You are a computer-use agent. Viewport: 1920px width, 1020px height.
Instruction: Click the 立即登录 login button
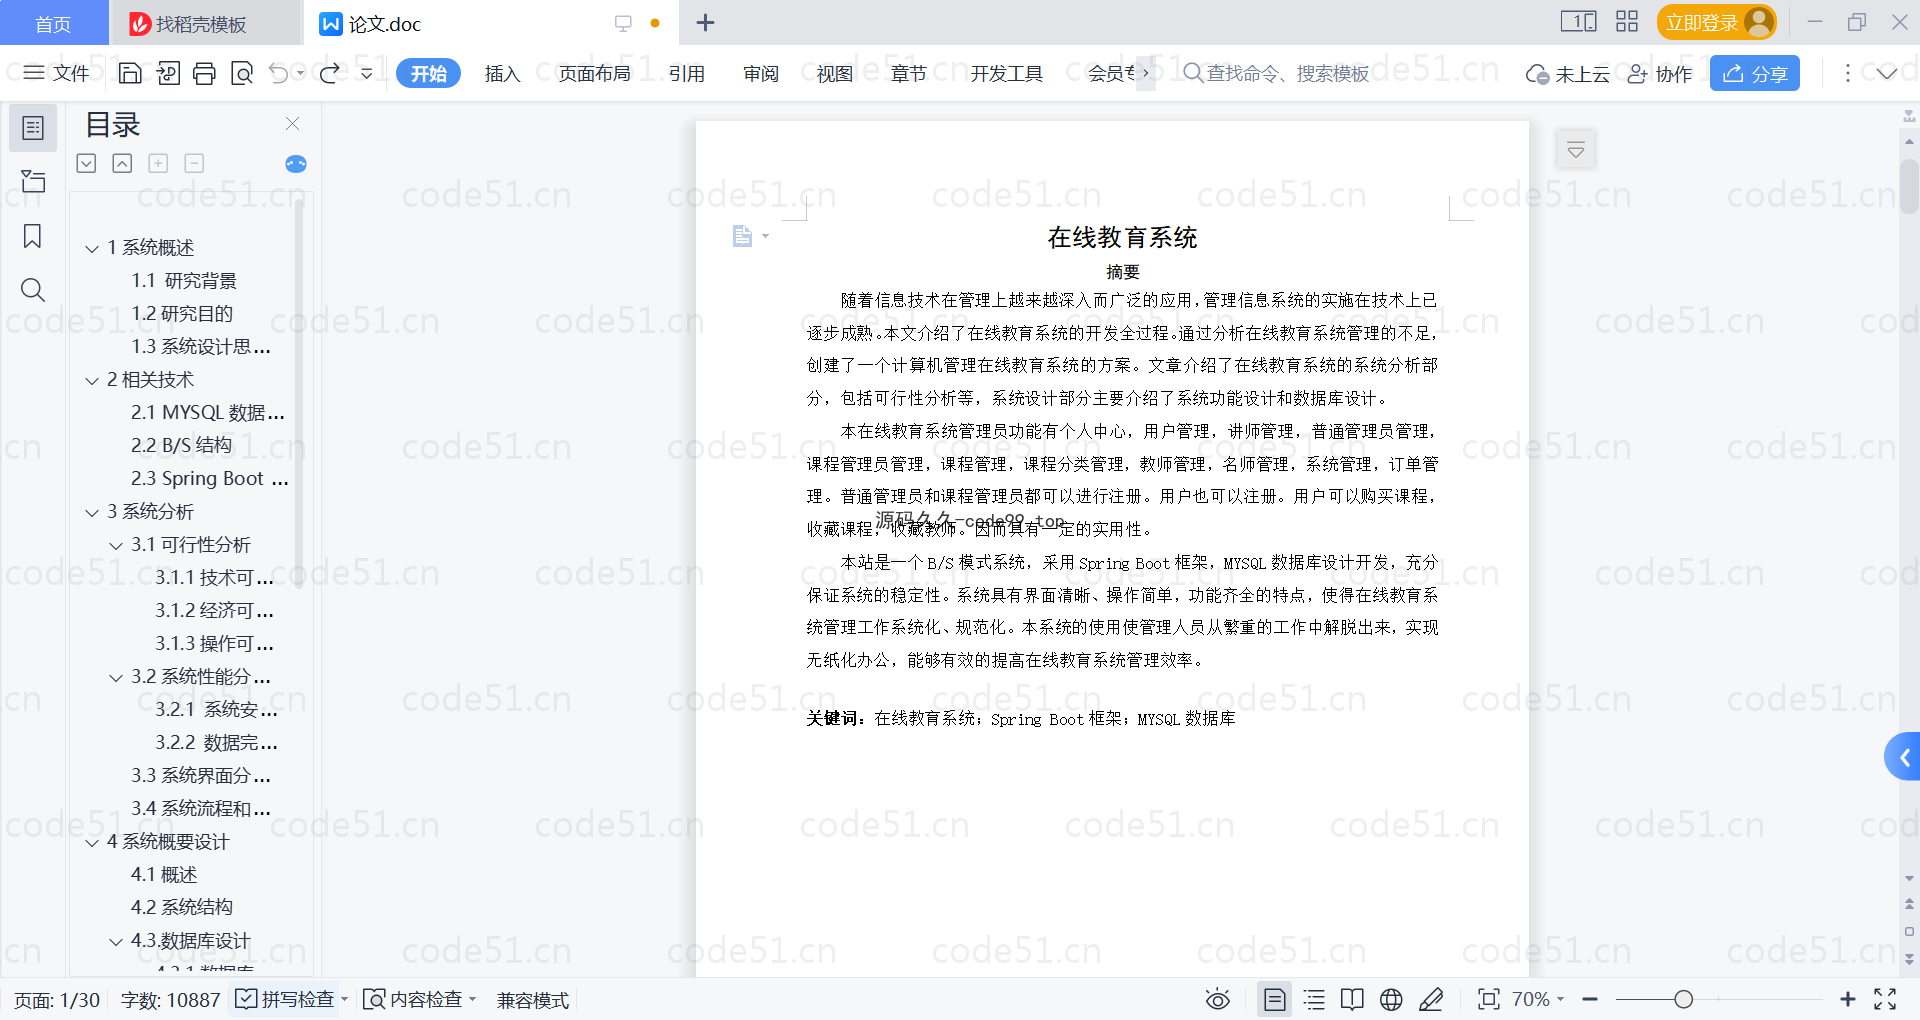[x=1716, y=22]
